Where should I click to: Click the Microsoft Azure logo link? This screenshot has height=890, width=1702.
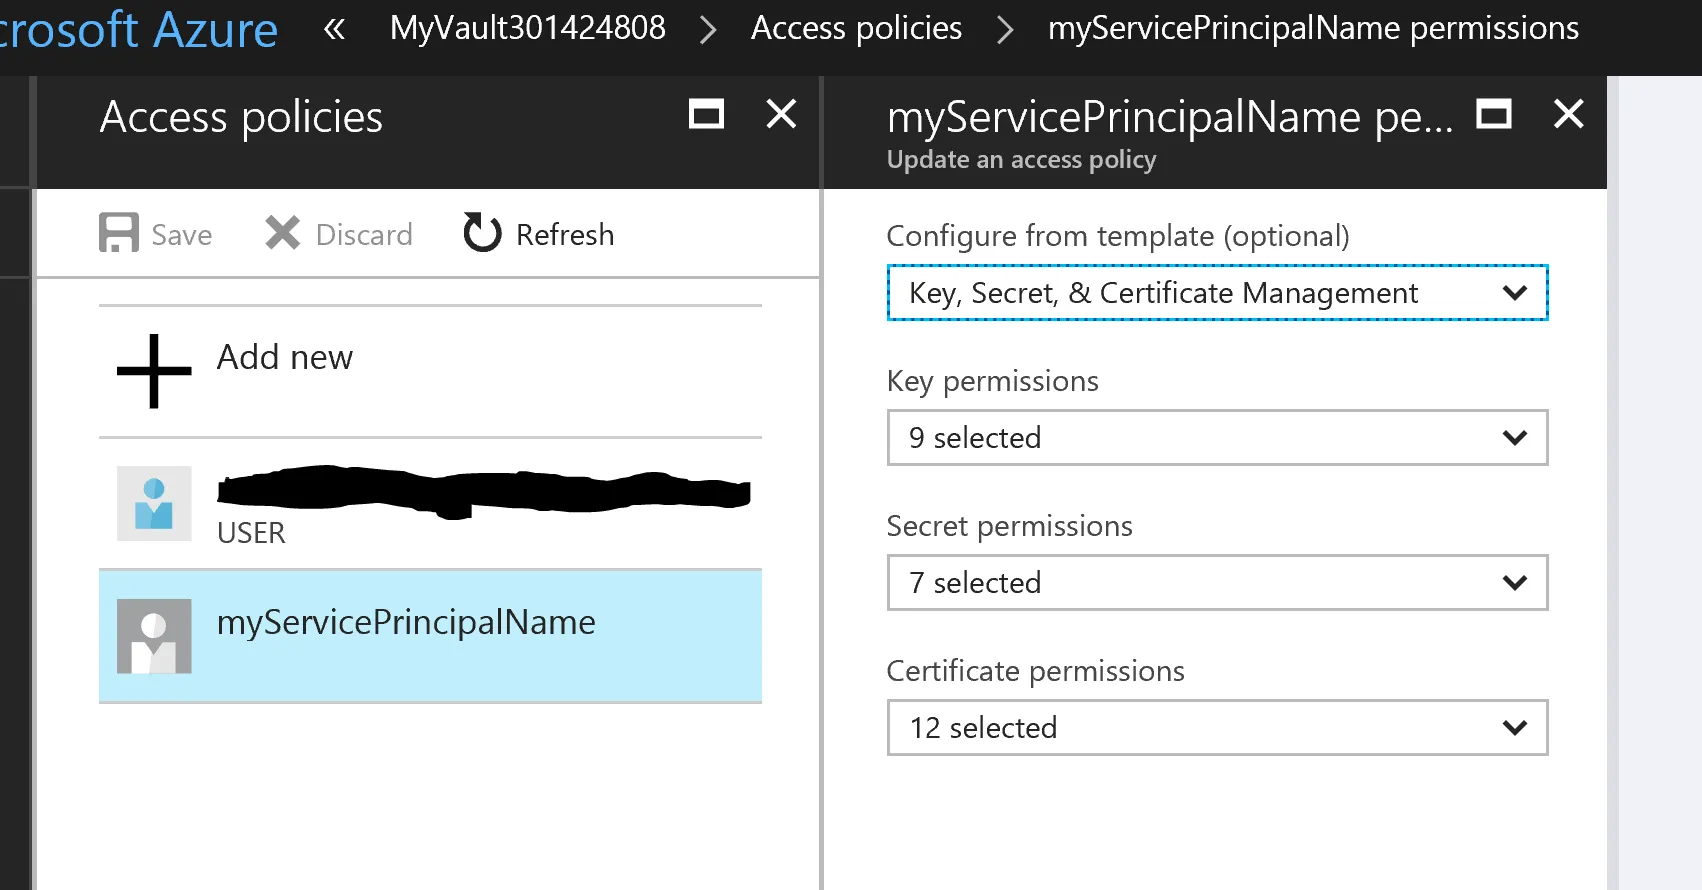(139, 30)
